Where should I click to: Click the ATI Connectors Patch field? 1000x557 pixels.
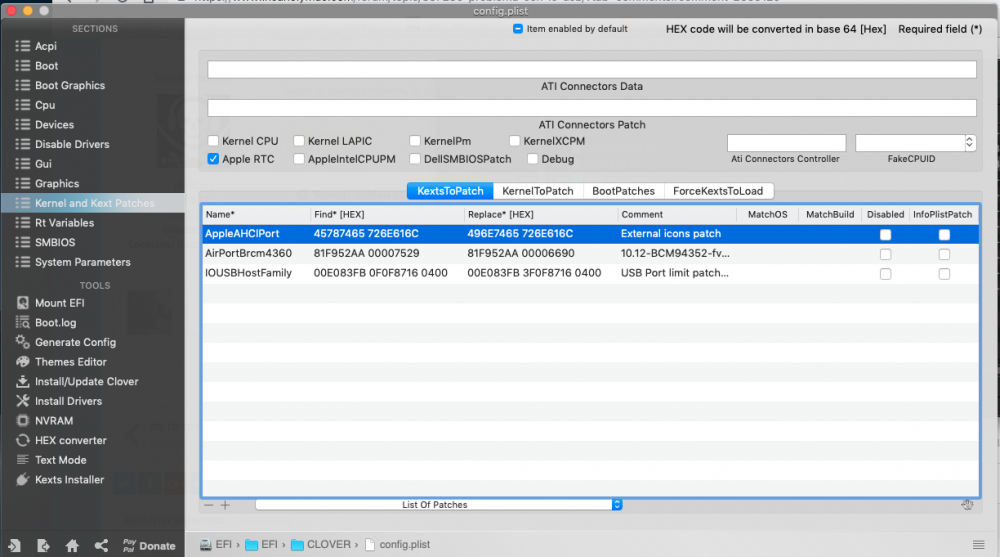(592, 108)
